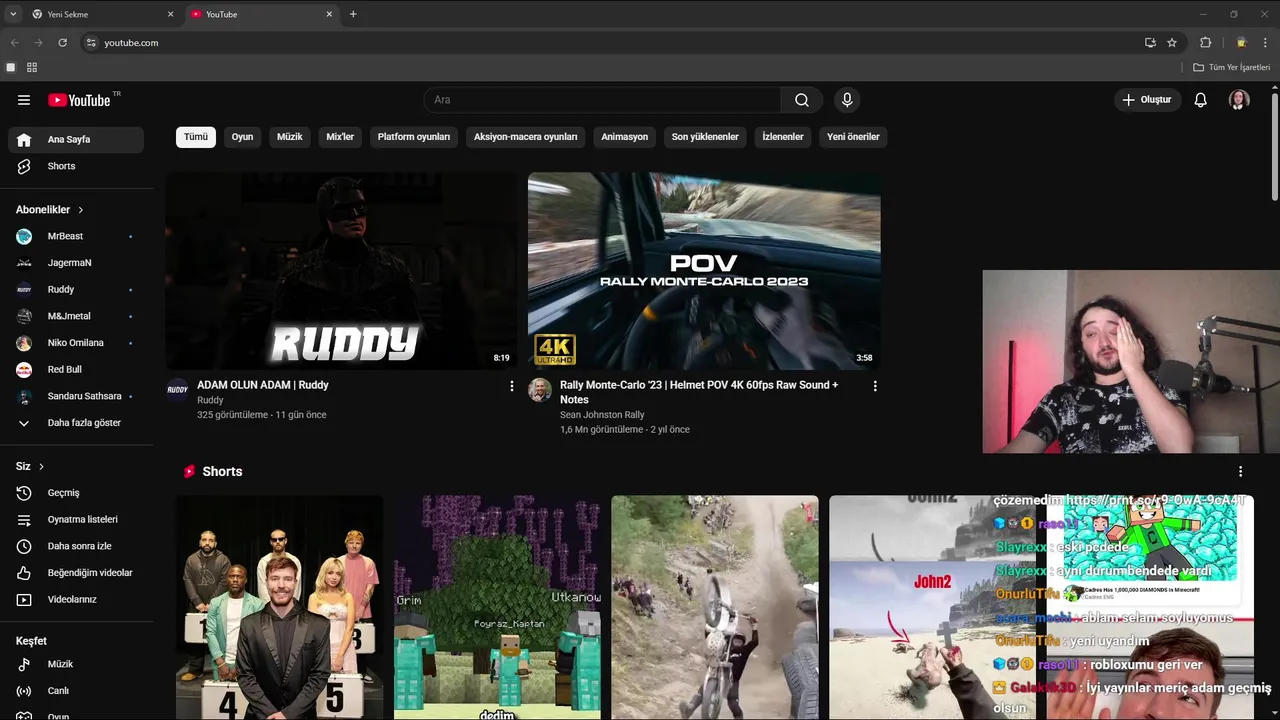Viewport: 1280px width, 720px height.
Task: Open a new browser tab
Action: coord(353,14)
